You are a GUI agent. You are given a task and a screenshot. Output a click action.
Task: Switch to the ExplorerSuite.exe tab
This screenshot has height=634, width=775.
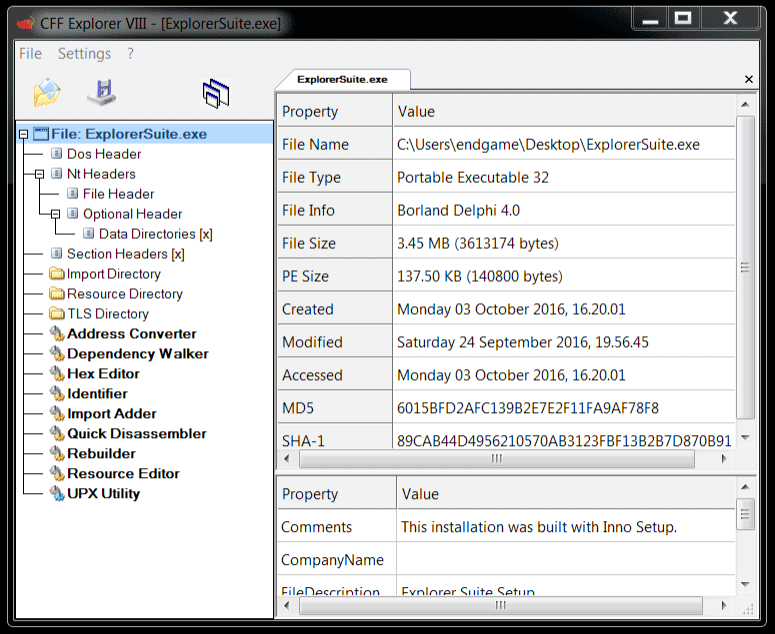342,79
